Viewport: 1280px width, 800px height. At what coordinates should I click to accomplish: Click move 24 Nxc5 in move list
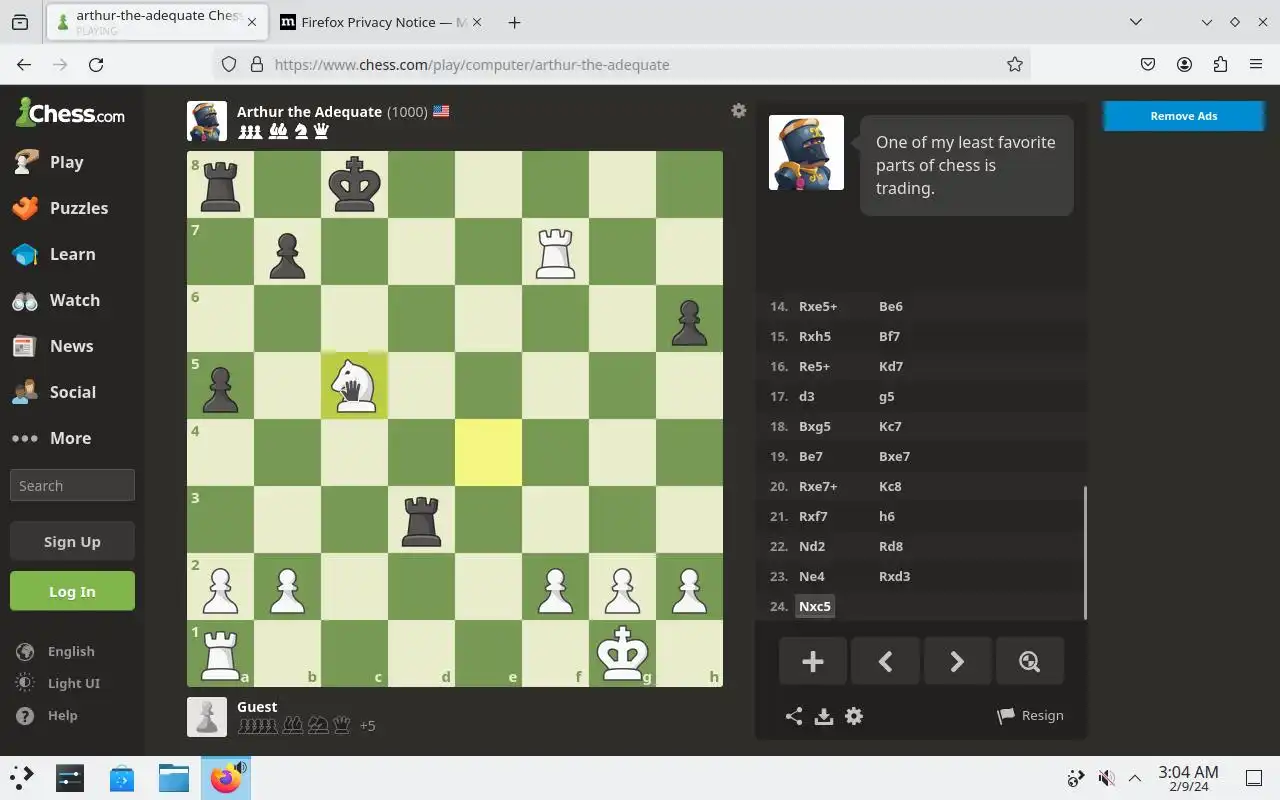click(815, 606)
